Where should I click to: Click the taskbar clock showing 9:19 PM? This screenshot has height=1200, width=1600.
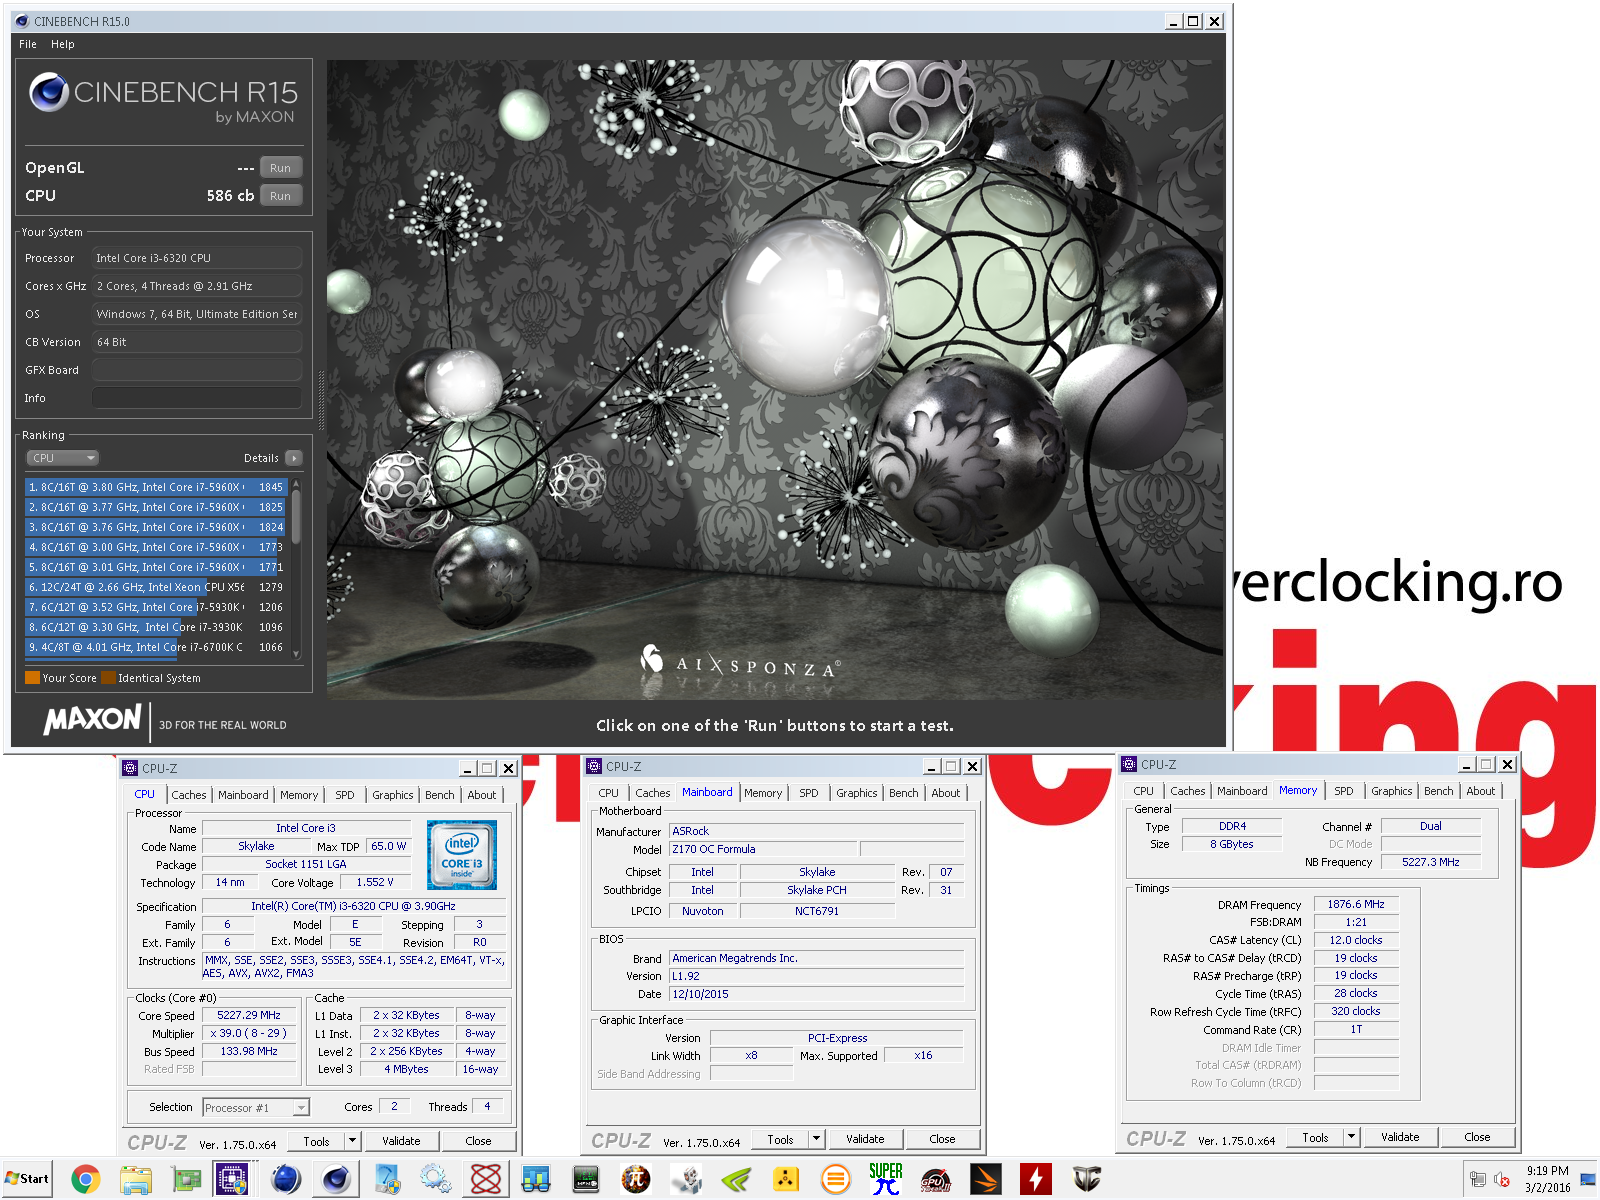(x=1547, y=1179)
